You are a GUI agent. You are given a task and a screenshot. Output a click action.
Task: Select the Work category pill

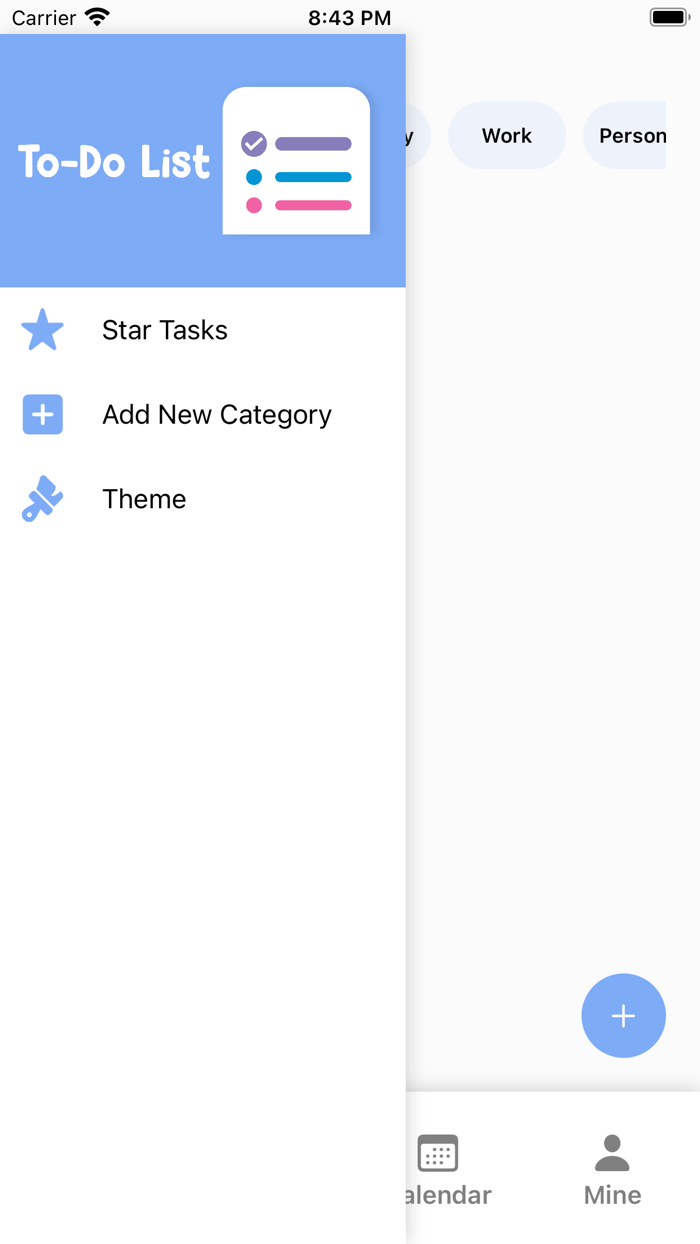(x=507, y=135)
